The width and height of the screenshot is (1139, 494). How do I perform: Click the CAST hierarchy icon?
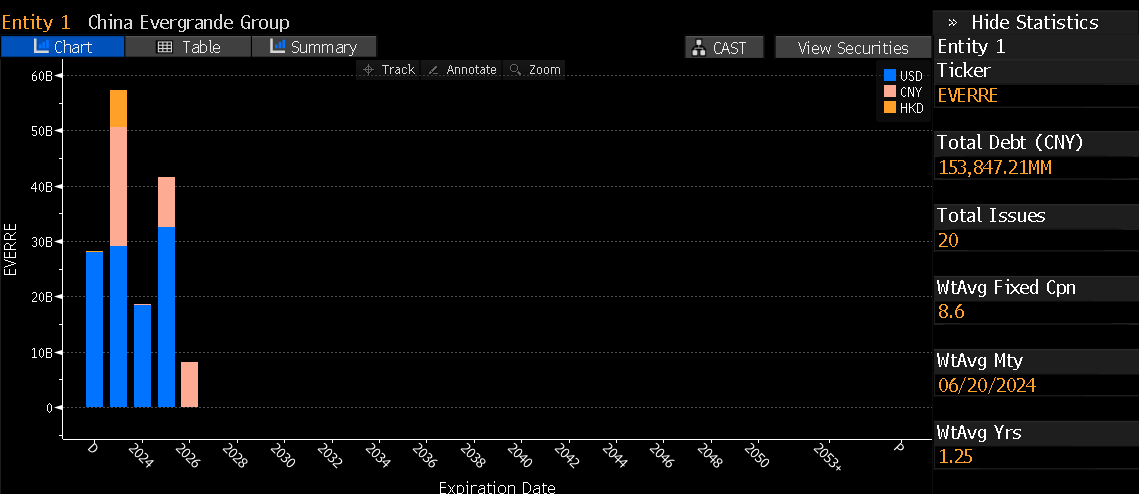point(700,48)
